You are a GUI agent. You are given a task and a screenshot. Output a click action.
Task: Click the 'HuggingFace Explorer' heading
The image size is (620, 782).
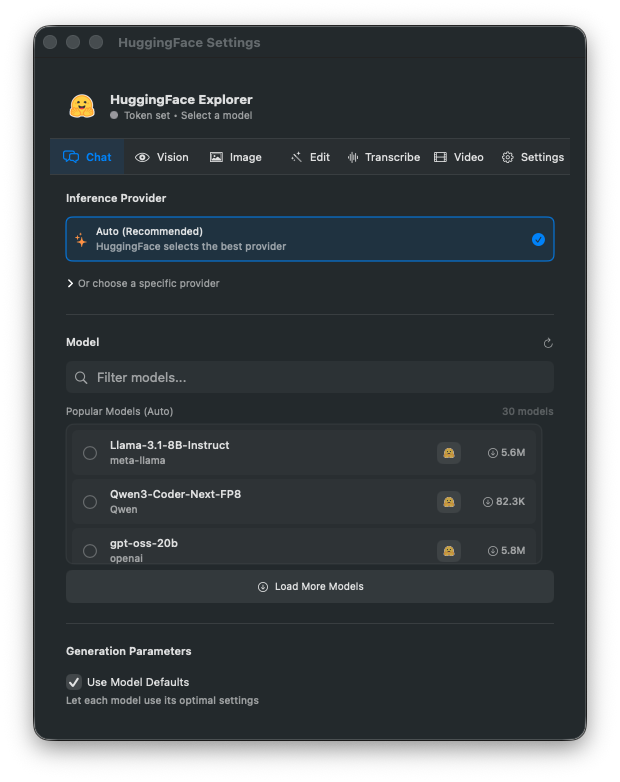point(182,99)
